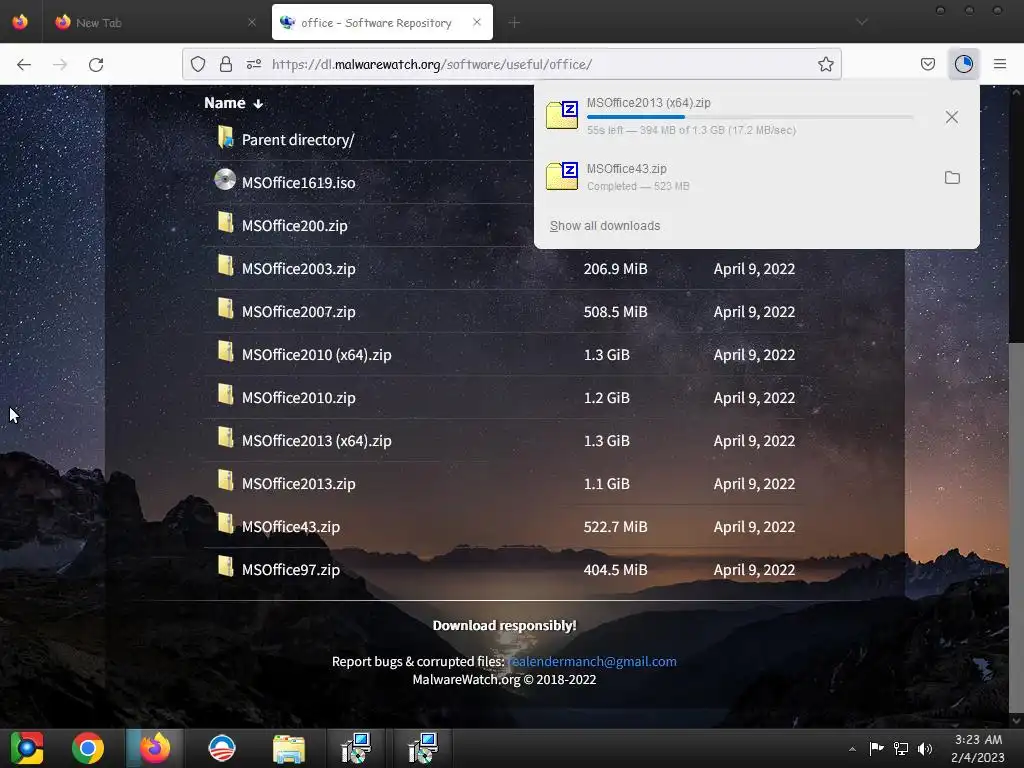
Task: Open the Firefox application menu
Action: [1000, 64]
